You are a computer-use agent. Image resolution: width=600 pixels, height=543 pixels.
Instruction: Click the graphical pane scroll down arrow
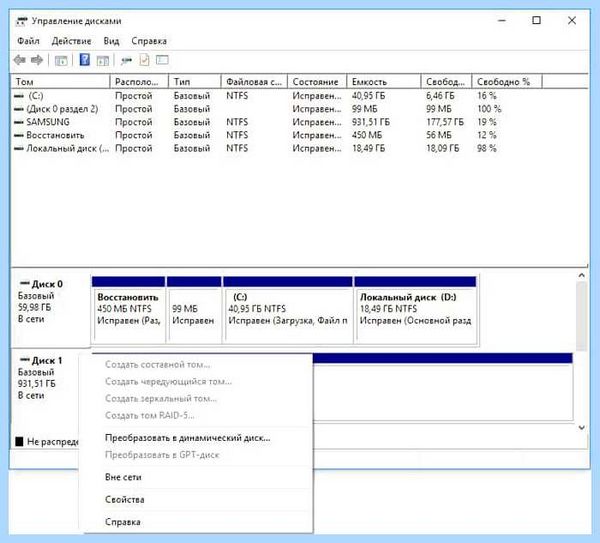[582, 427]
